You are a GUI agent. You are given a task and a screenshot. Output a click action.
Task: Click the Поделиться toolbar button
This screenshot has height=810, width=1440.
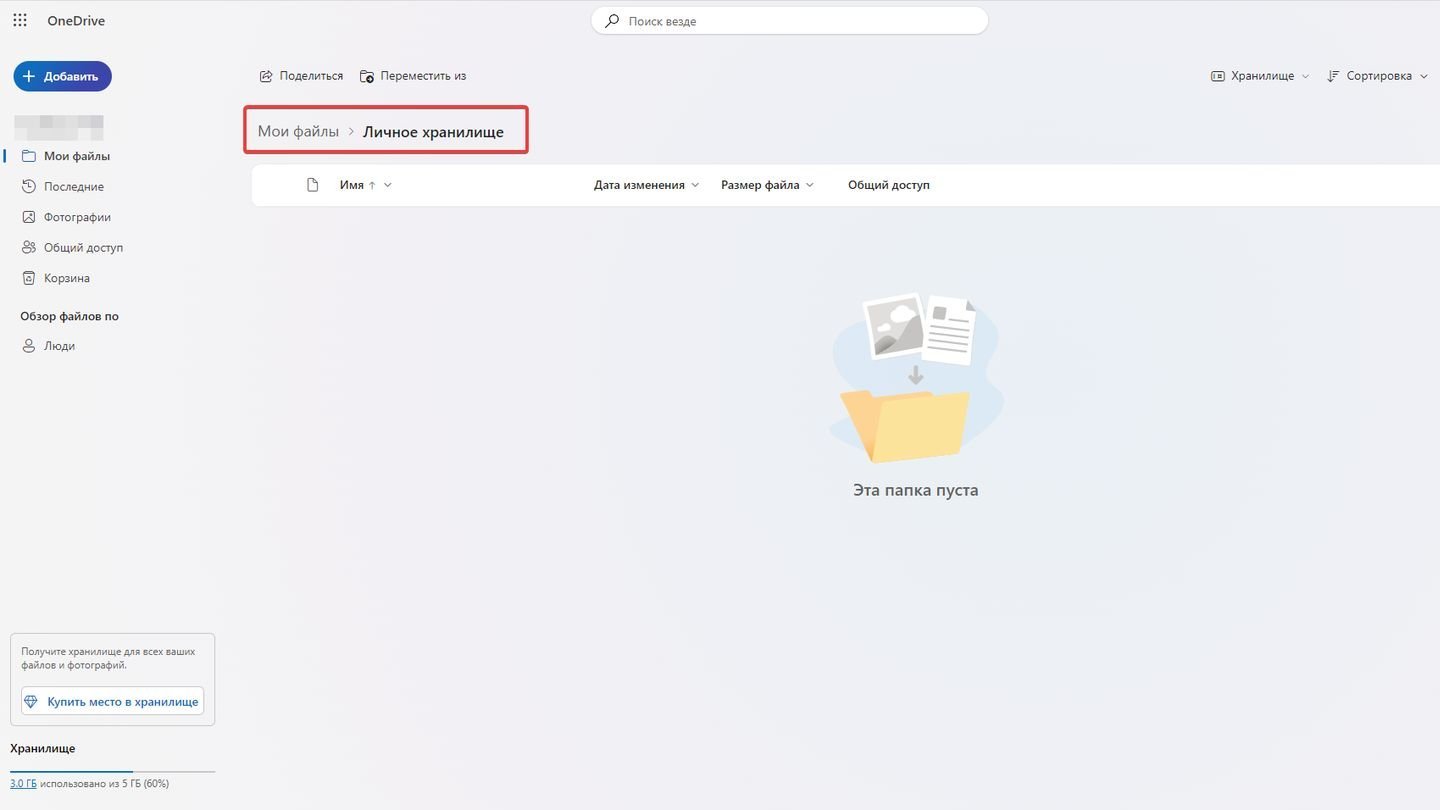coord(301,76)
